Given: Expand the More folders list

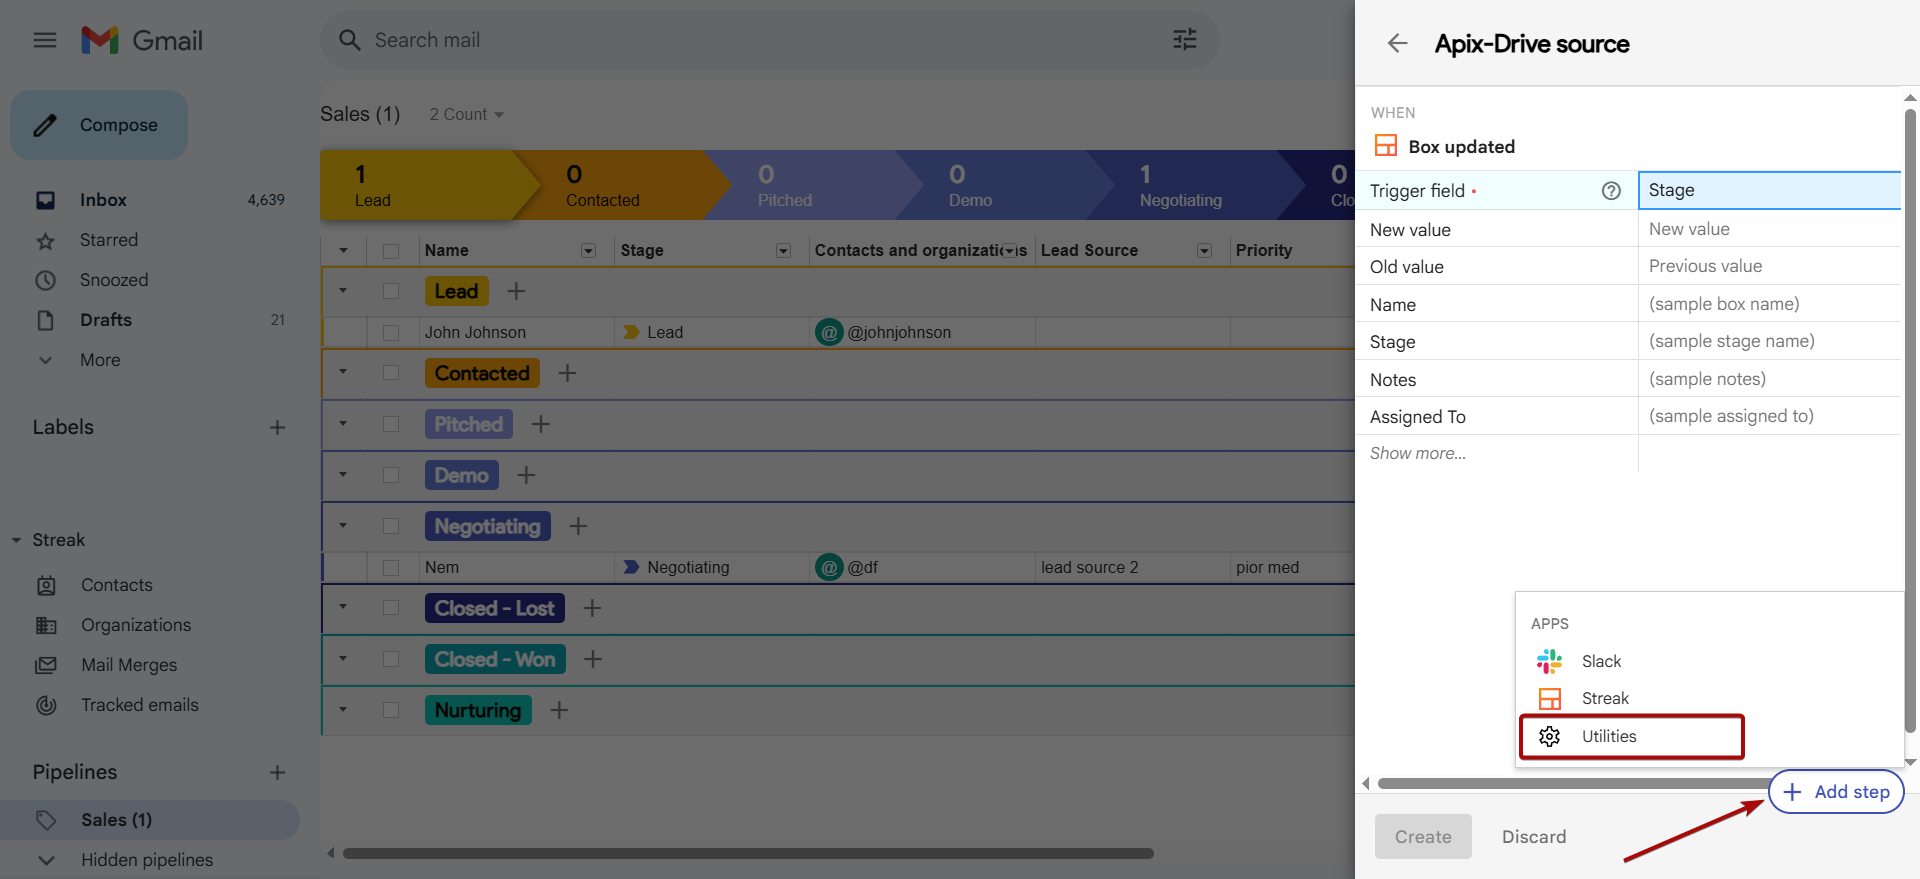Looking at the screenshot, I should tap(100, 360).
